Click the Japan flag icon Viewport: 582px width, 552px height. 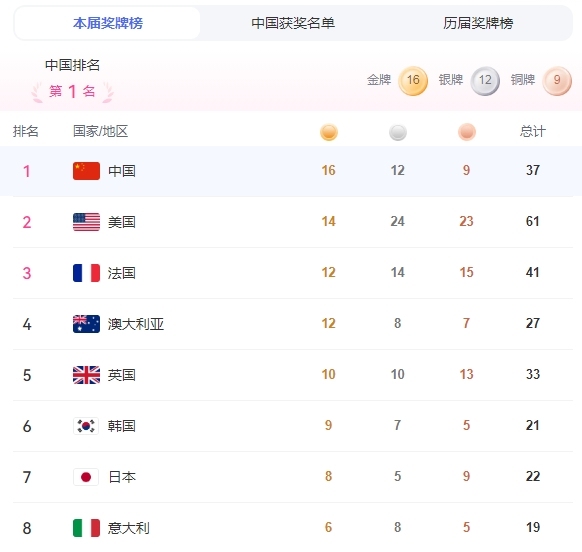pyautogui.click(x=86, y=477)
